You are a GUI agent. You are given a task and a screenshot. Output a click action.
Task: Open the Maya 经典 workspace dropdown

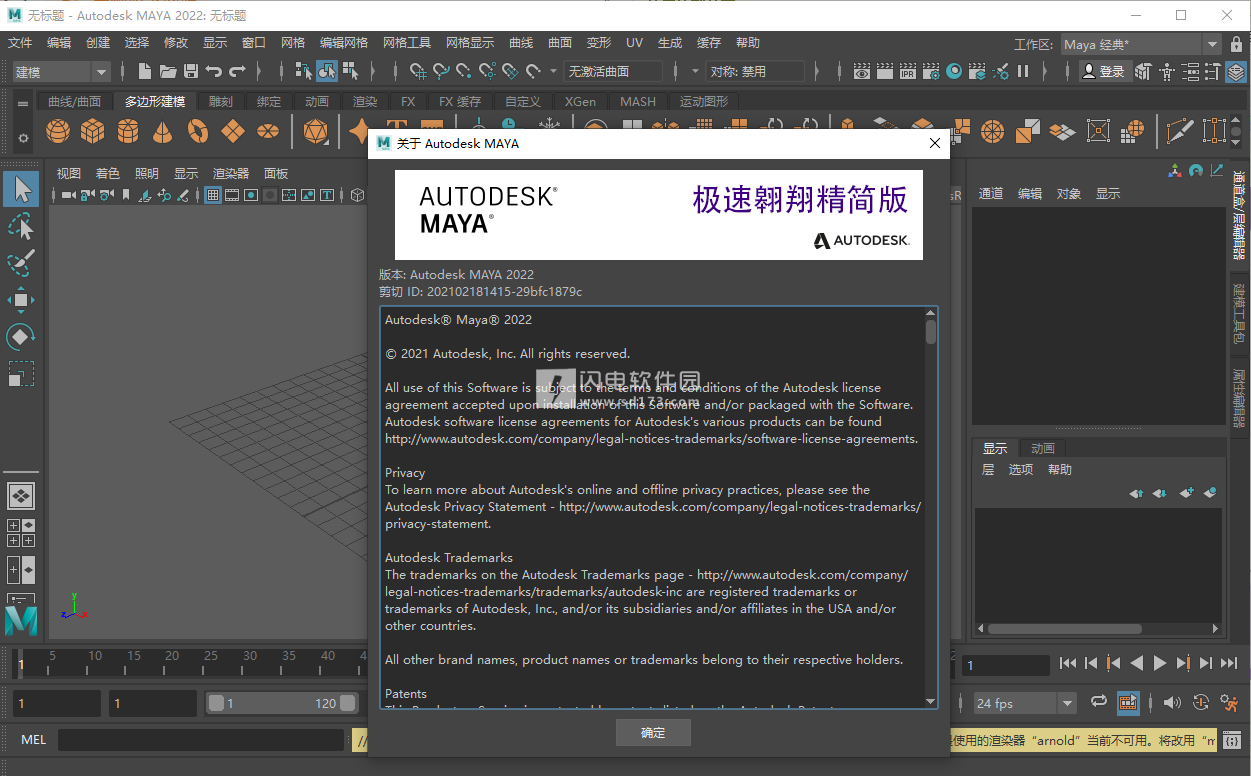1141,44
